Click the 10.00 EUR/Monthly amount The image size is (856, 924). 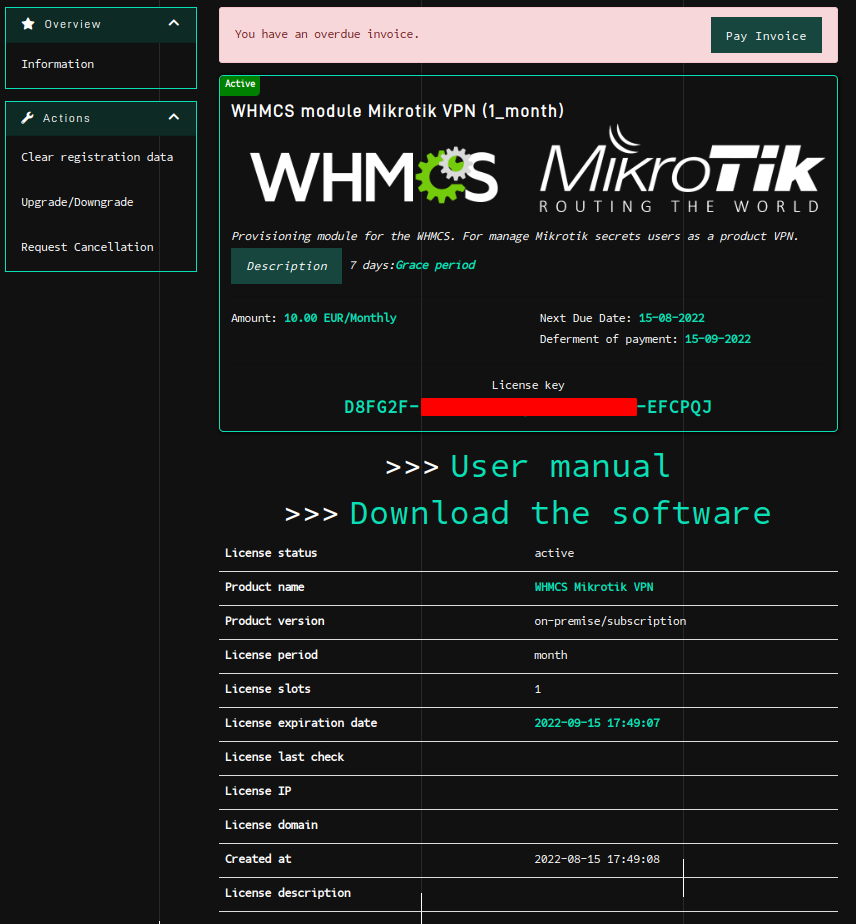tap(340, 318)
